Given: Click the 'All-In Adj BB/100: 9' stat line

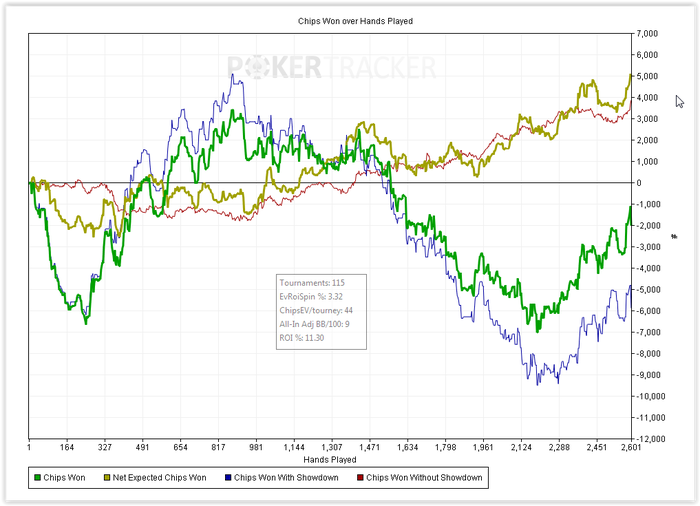Looking at the screenshot, I should coord(314,324).
